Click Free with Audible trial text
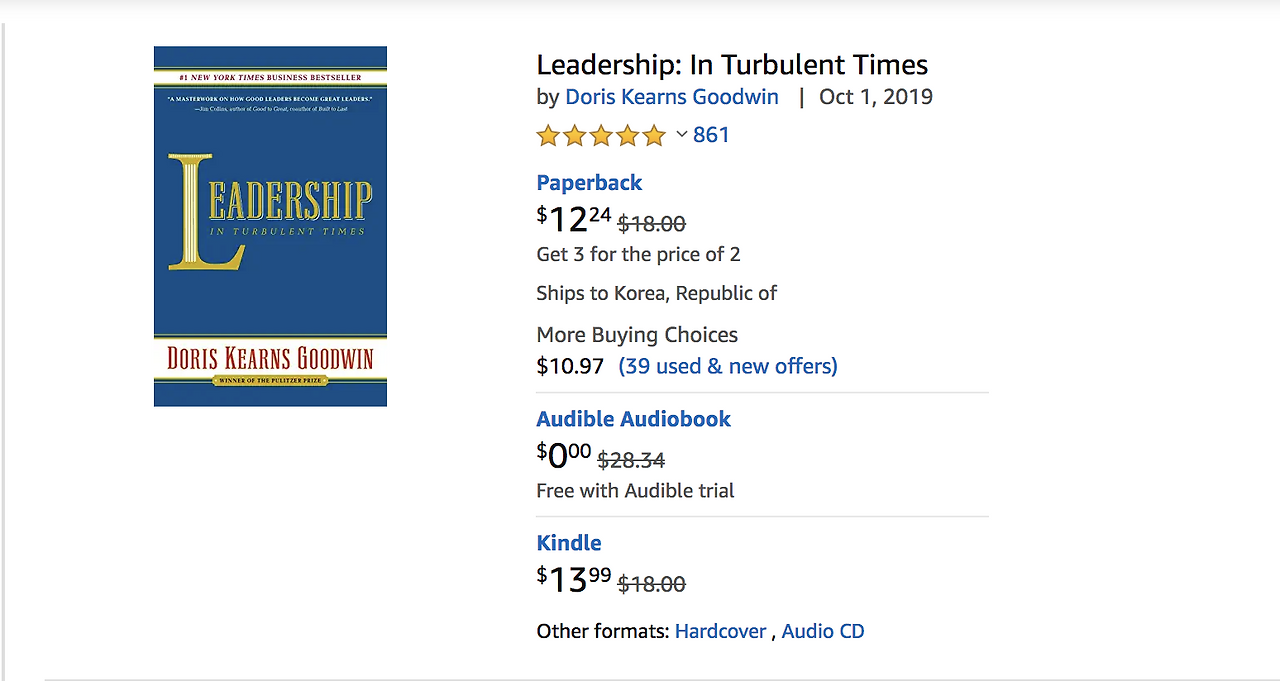Screen dimensions: 1280x681 pos(635,491)
